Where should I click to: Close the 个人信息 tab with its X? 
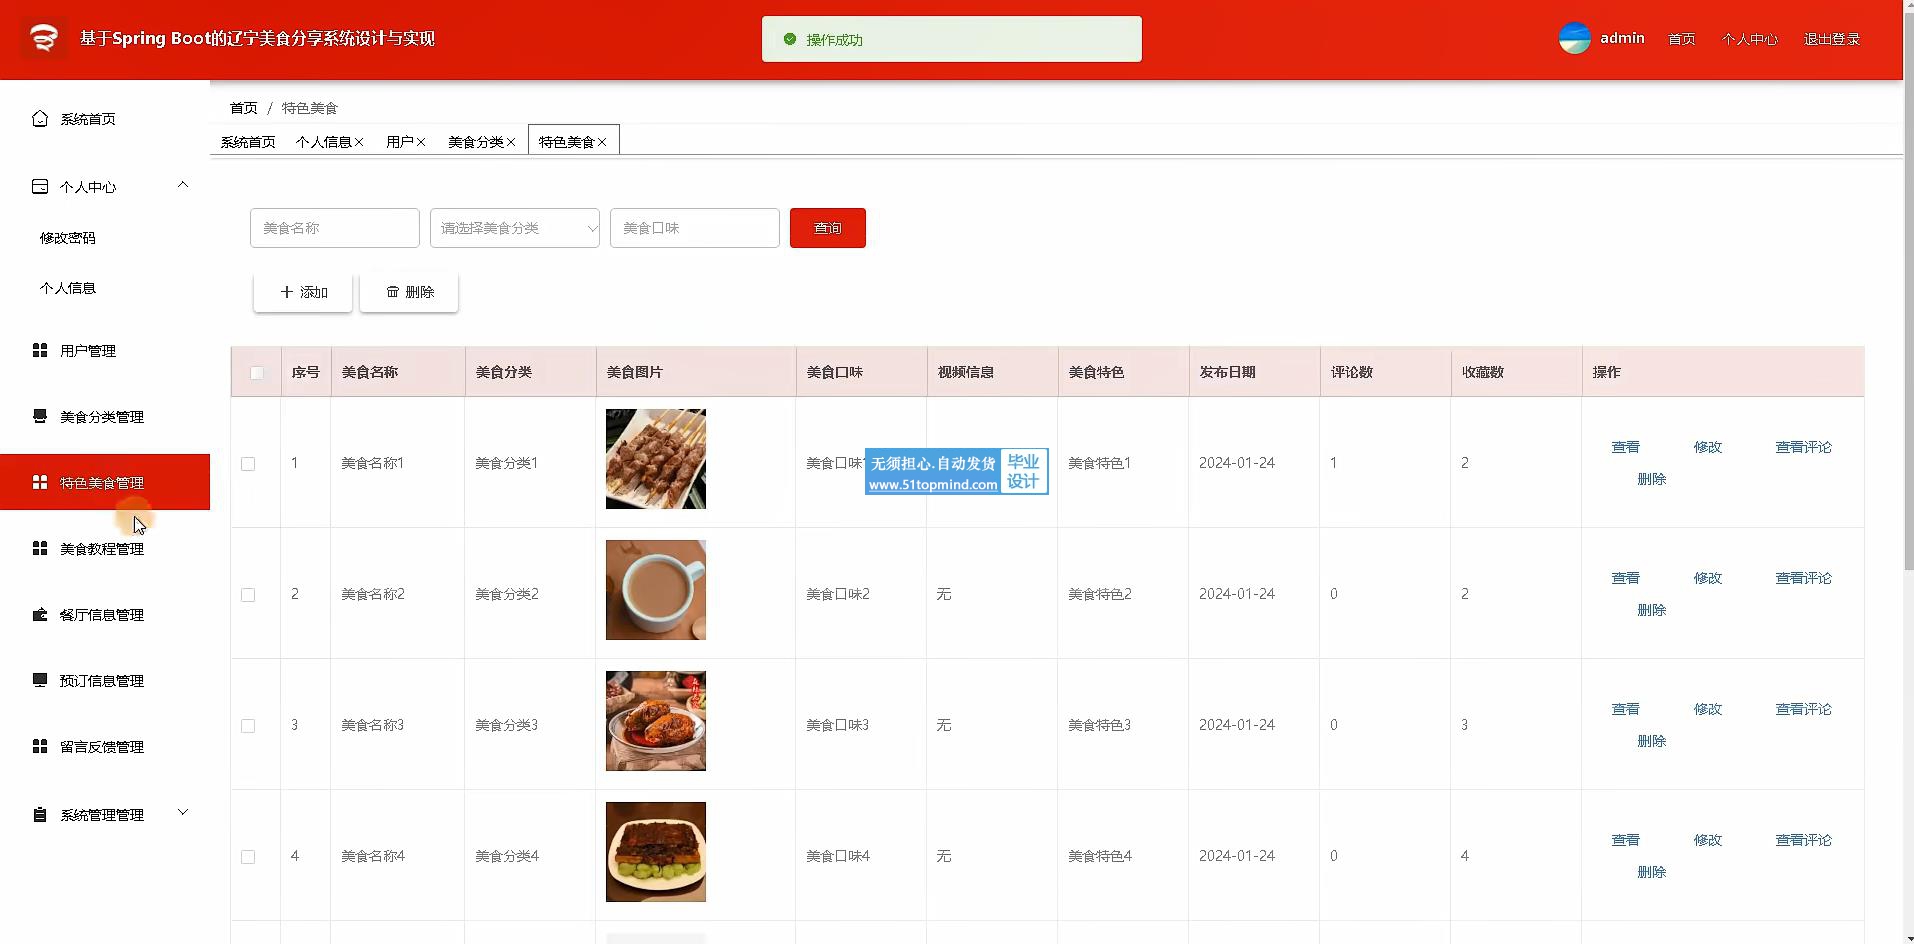pyautogui.click(x=359, y=142)
